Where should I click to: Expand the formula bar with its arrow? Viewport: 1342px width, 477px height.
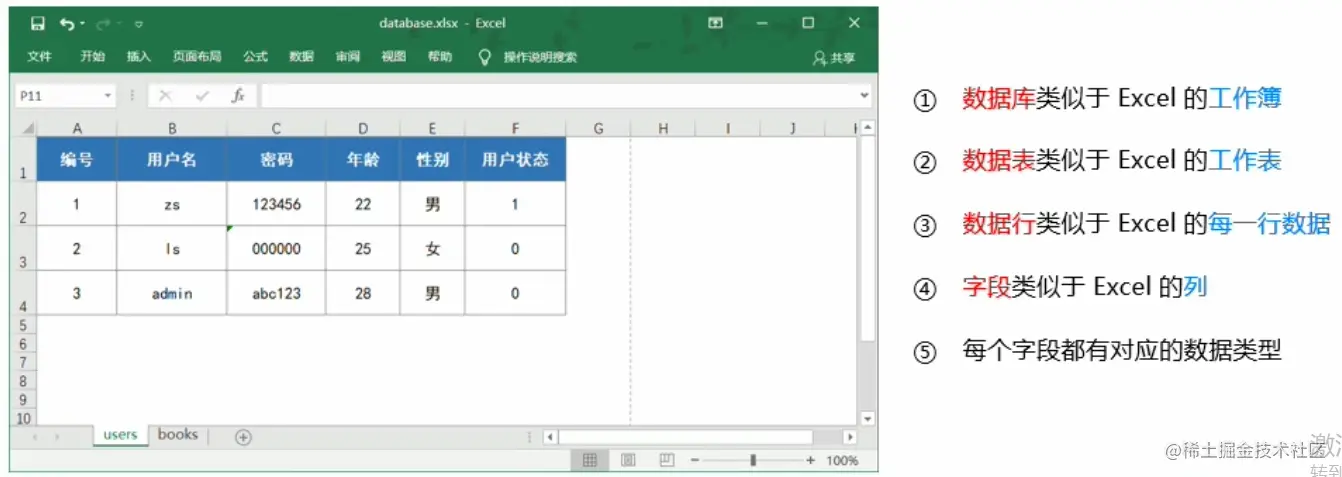(865, 96)
